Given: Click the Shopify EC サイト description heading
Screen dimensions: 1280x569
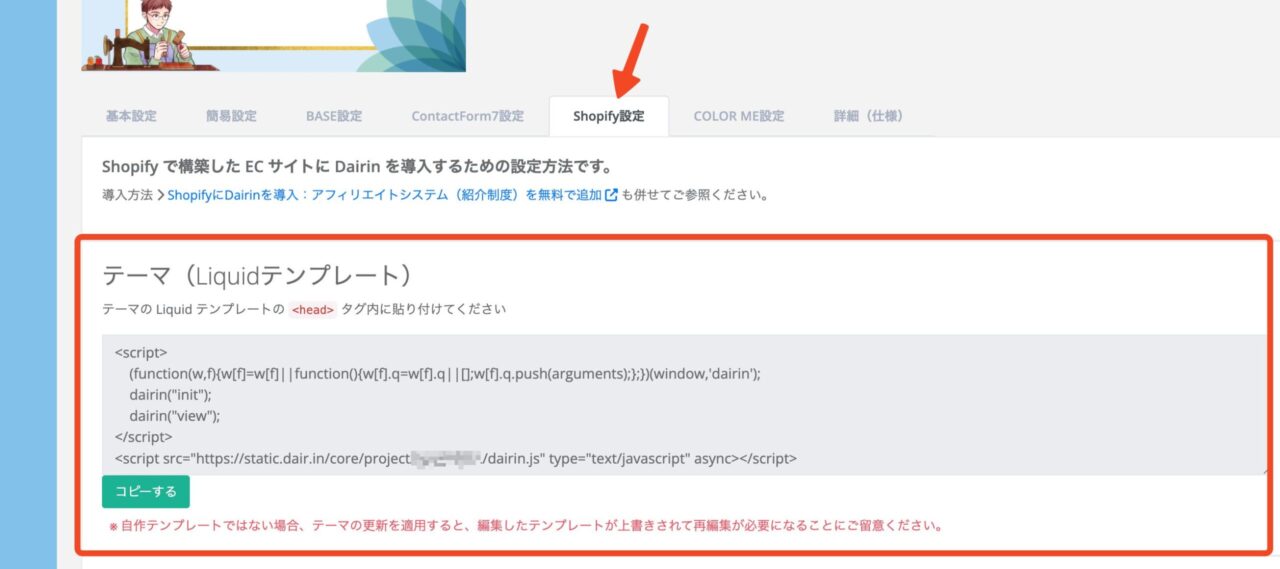Looking at the screenshot, I should pos(357,166).
